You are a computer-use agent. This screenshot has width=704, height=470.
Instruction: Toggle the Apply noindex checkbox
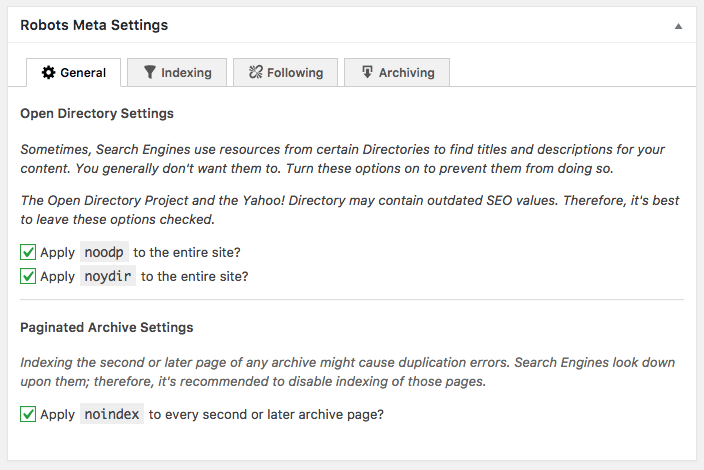pos(28,414)
